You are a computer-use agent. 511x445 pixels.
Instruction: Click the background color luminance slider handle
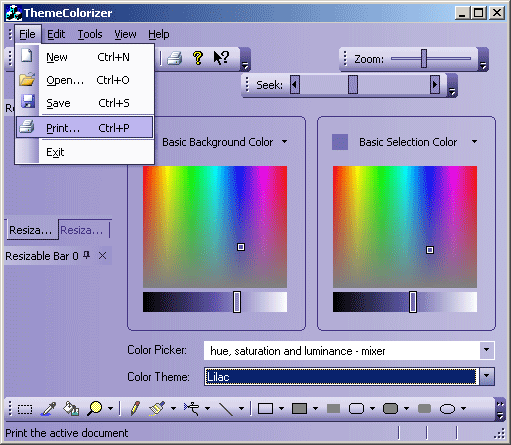[x=237, y=302]
